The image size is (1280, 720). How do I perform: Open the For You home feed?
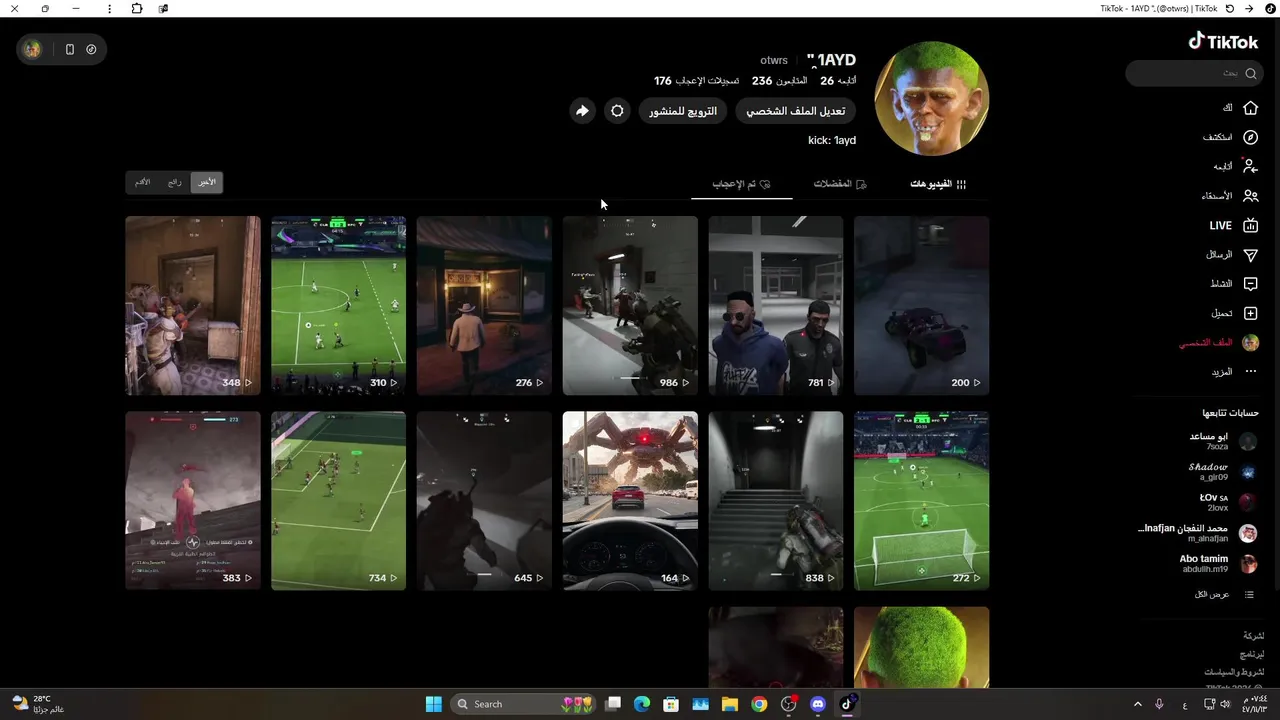click(1240, 108)
